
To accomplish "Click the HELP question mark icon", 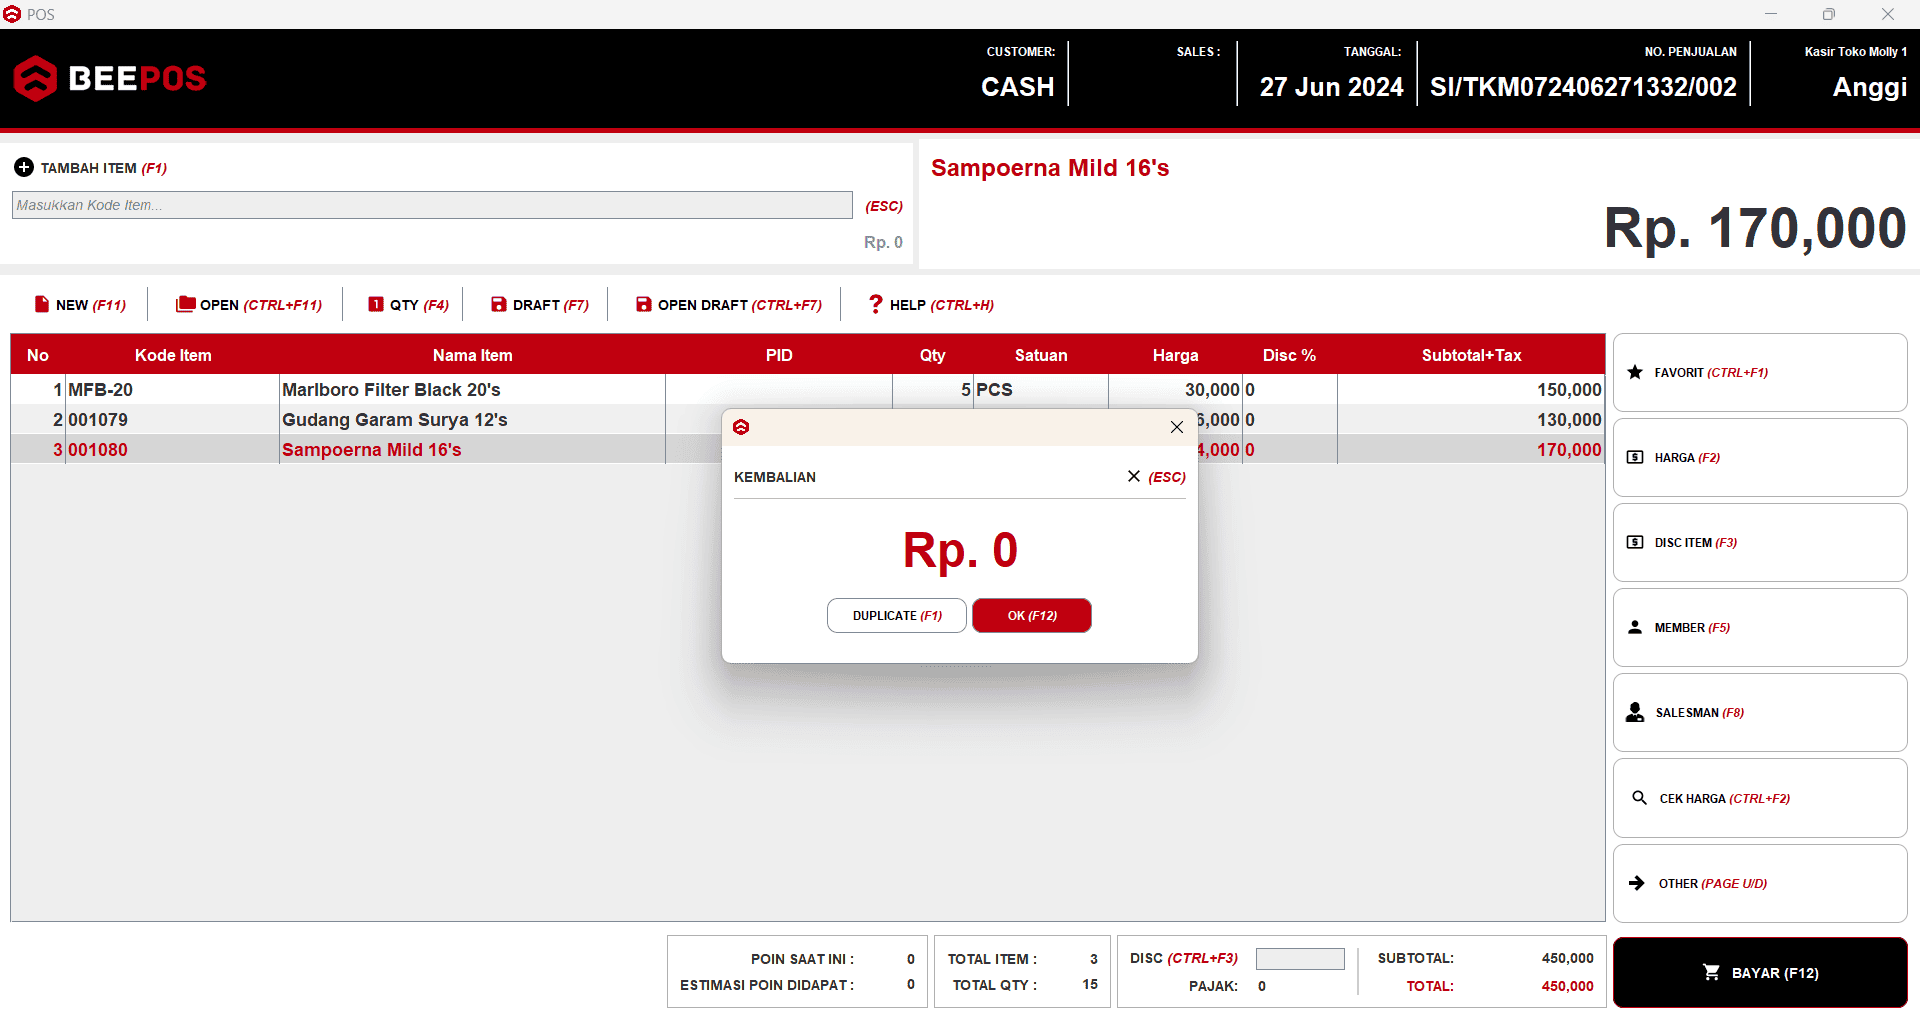I will coord(876,304).
